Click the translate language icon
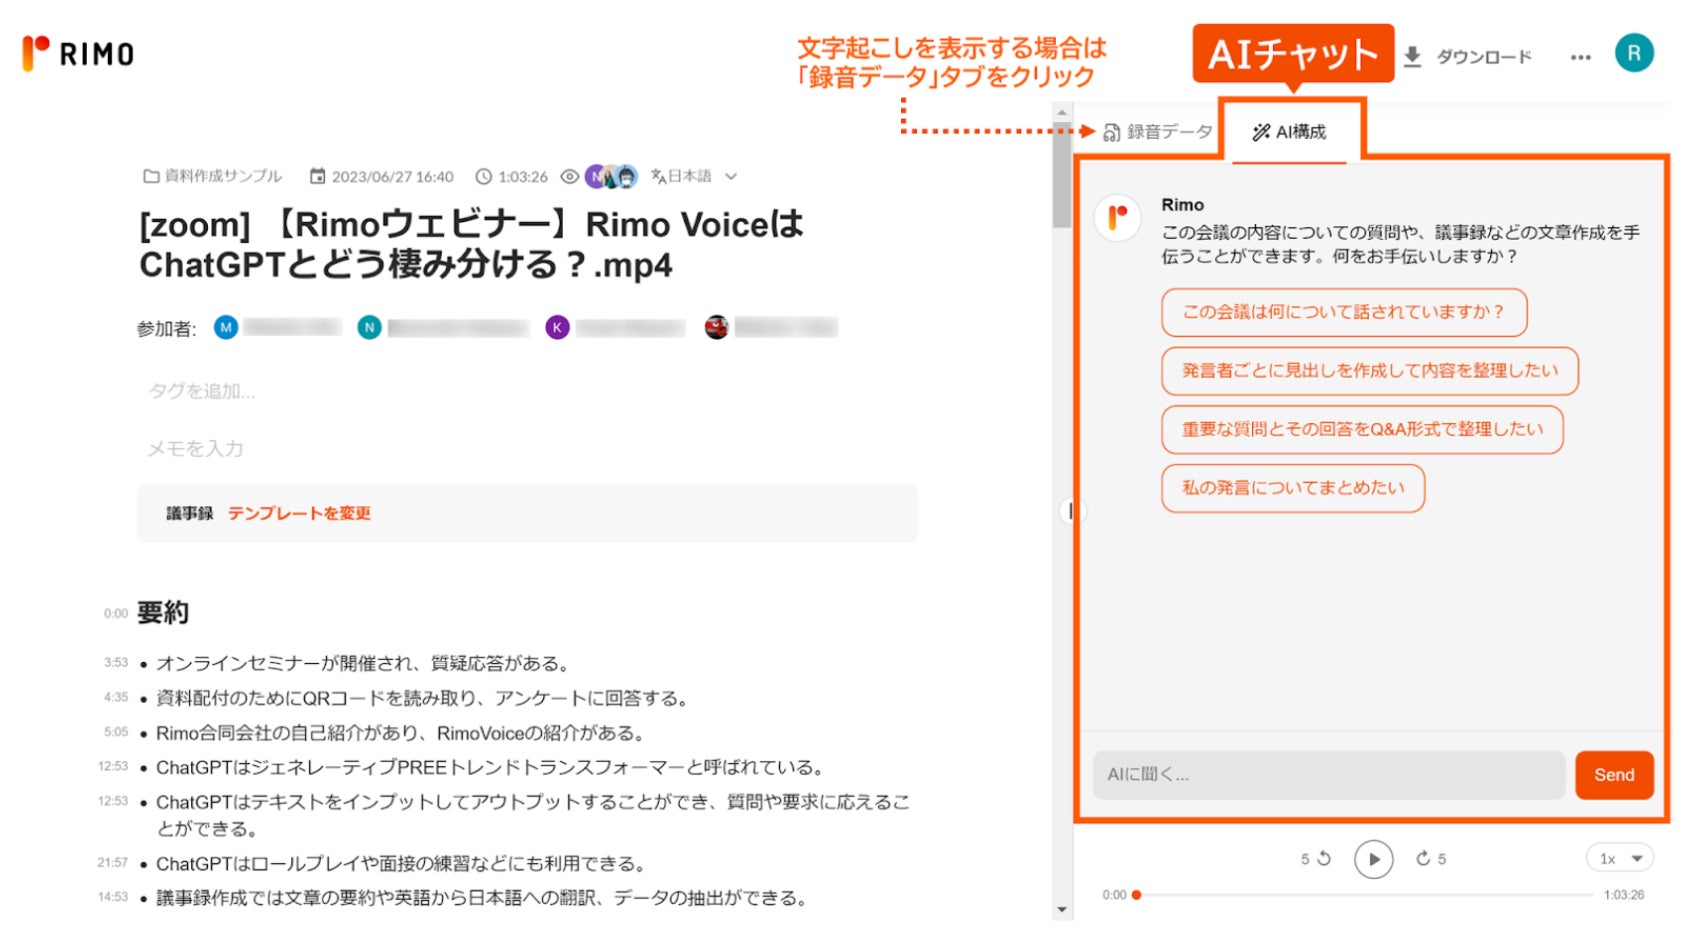 [x=658, y=176]
